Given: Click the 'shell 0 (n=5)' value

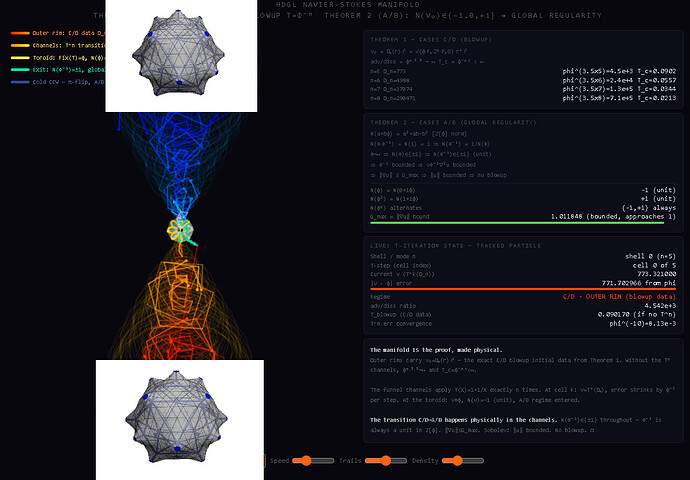Looking at the screenshot, I should [650, 256].
